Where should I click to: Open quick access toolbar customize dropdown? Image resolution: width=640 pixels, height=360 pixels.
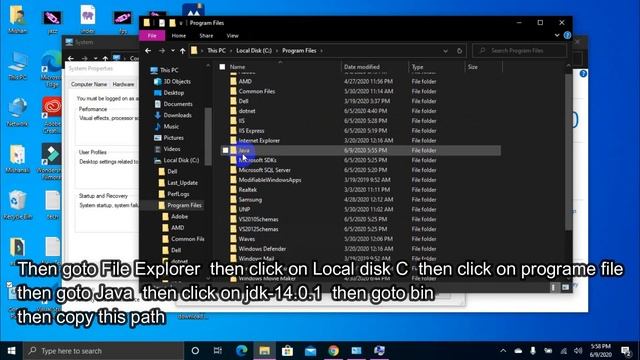coord(181,23)
